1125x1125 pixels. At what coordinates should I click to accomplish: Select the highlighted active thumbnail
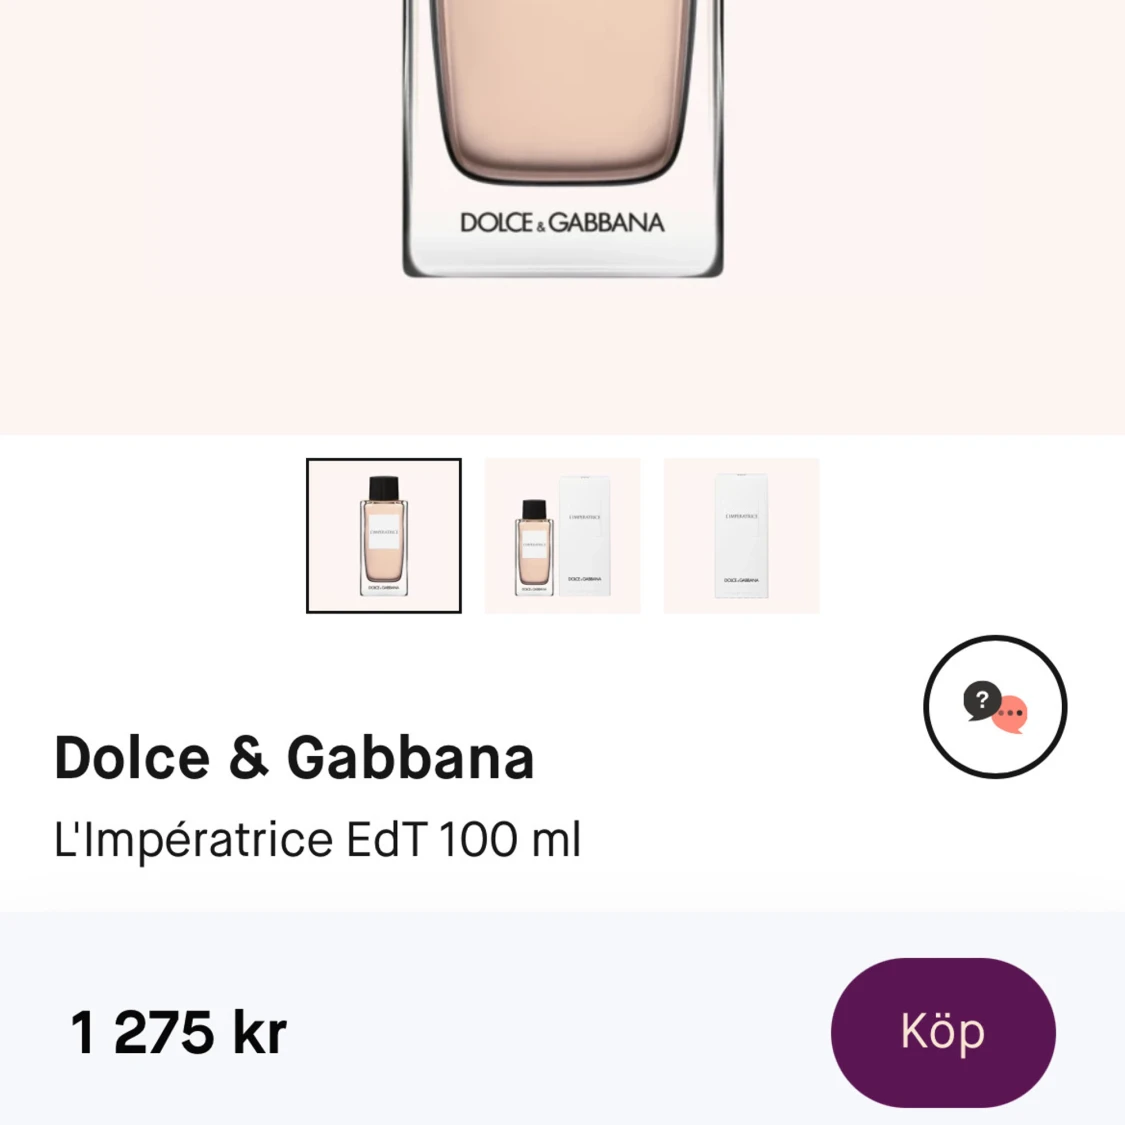click(x=384, y=536)
